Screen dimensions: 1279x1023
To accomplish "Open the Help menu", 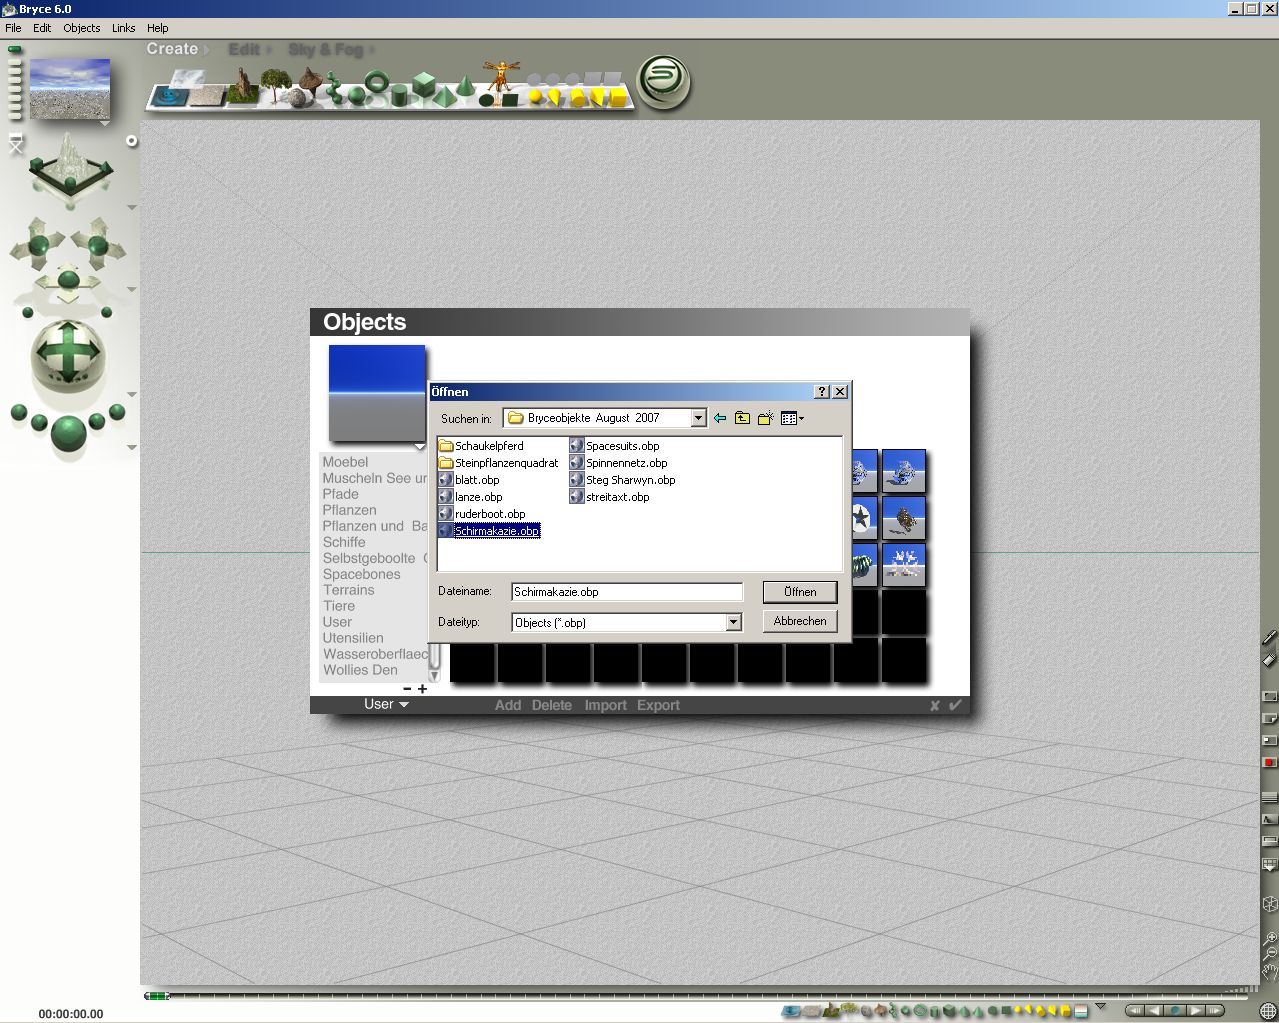I will pos(158,28).
